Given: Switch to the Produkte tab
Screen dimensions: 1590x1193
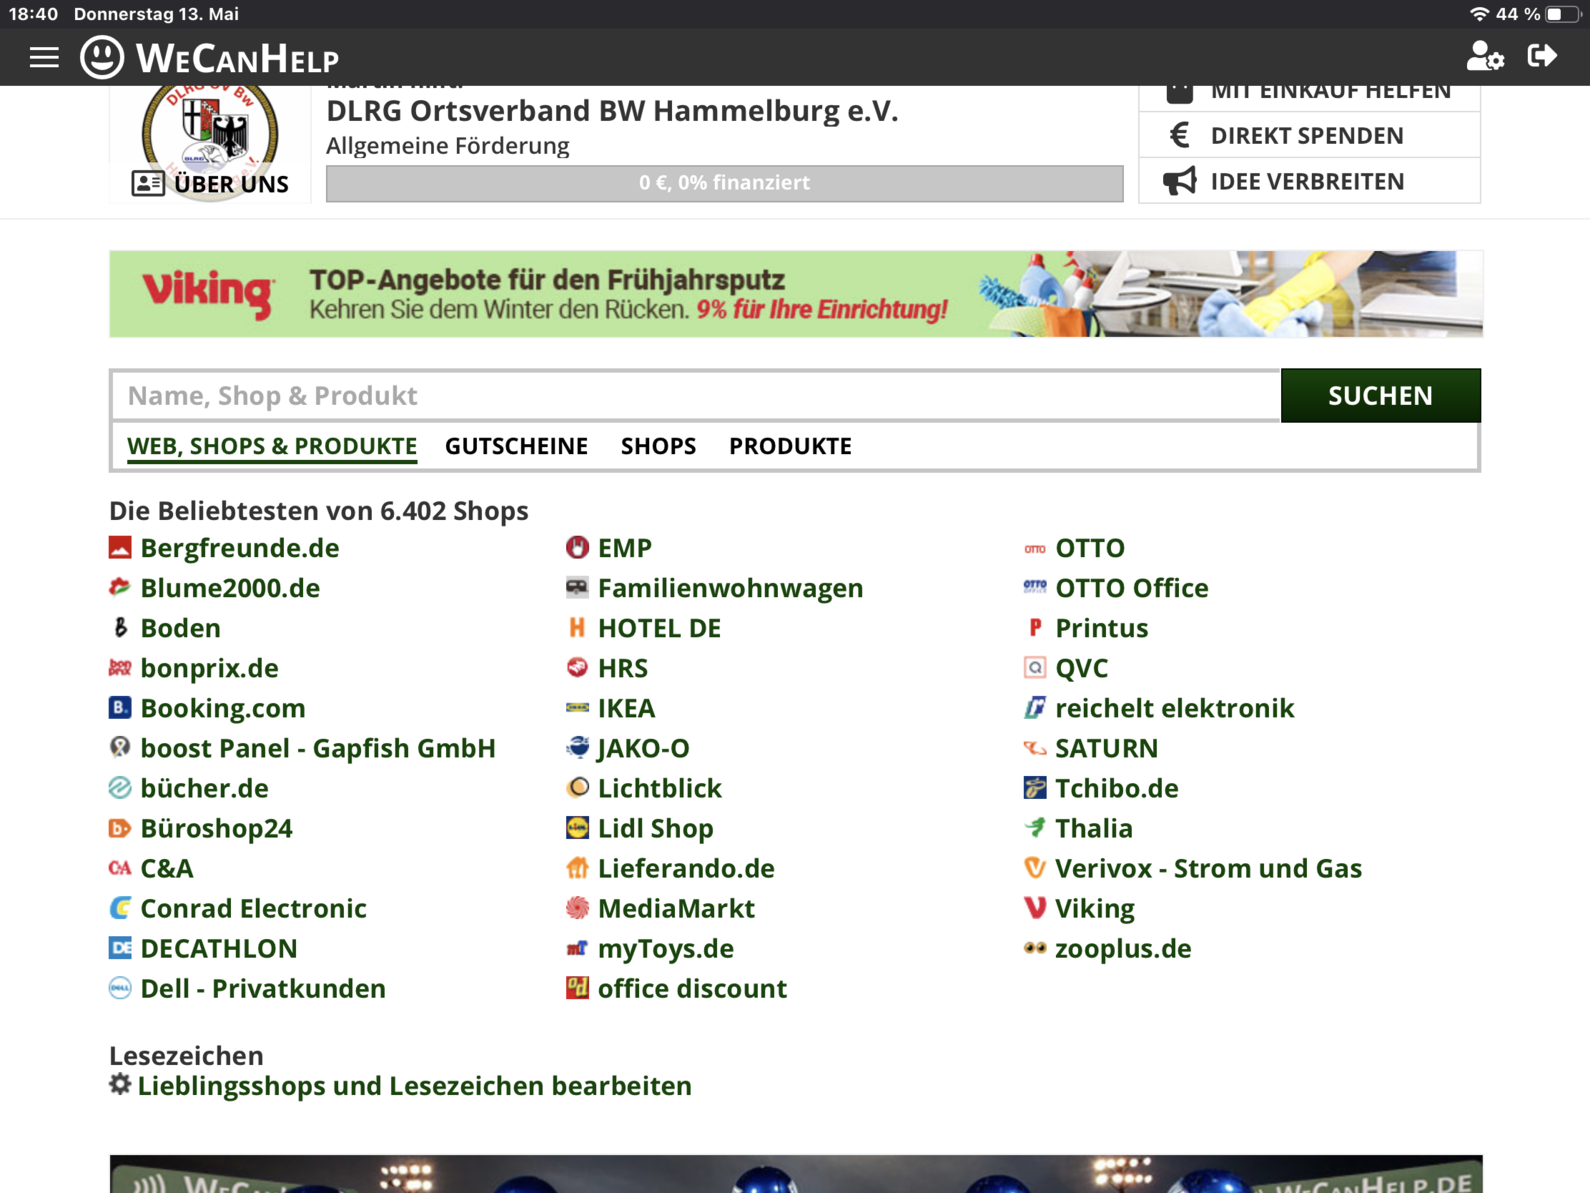Looking at the screenshot, I should click(790, 446).
